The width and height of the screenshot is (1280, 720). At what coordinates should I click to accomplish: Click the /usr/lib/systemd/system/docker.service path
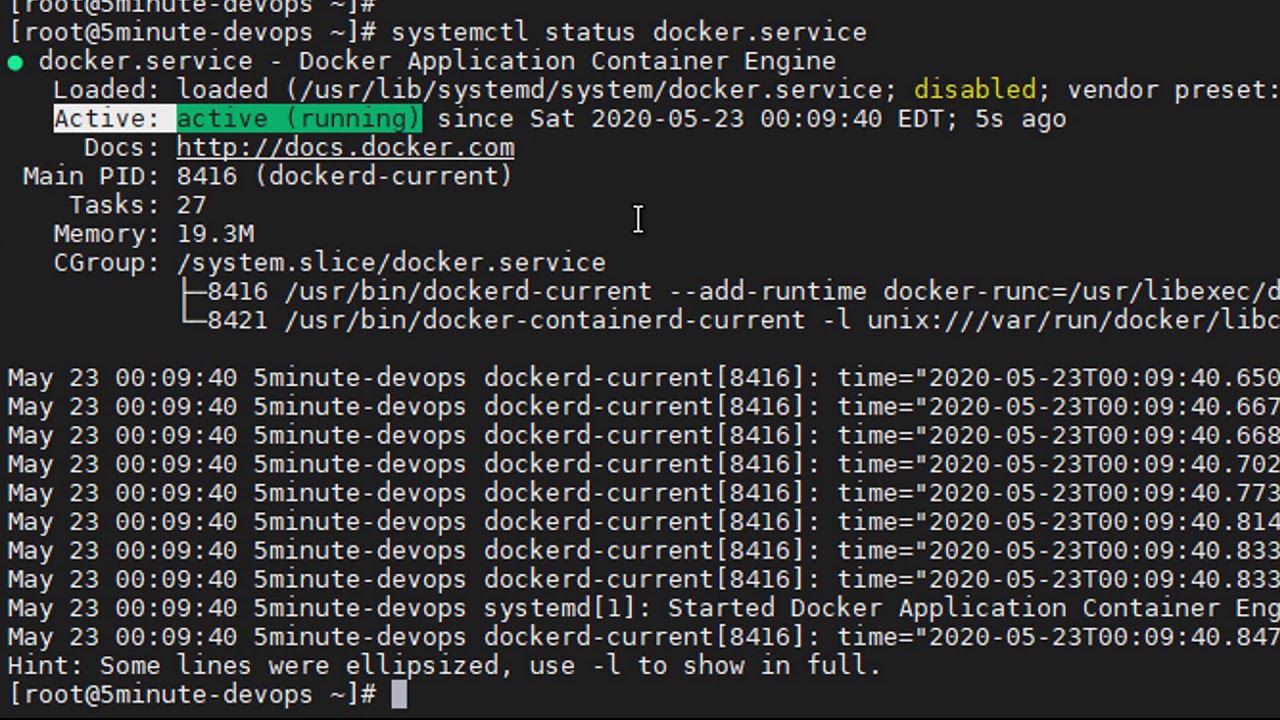click(590, 90)
